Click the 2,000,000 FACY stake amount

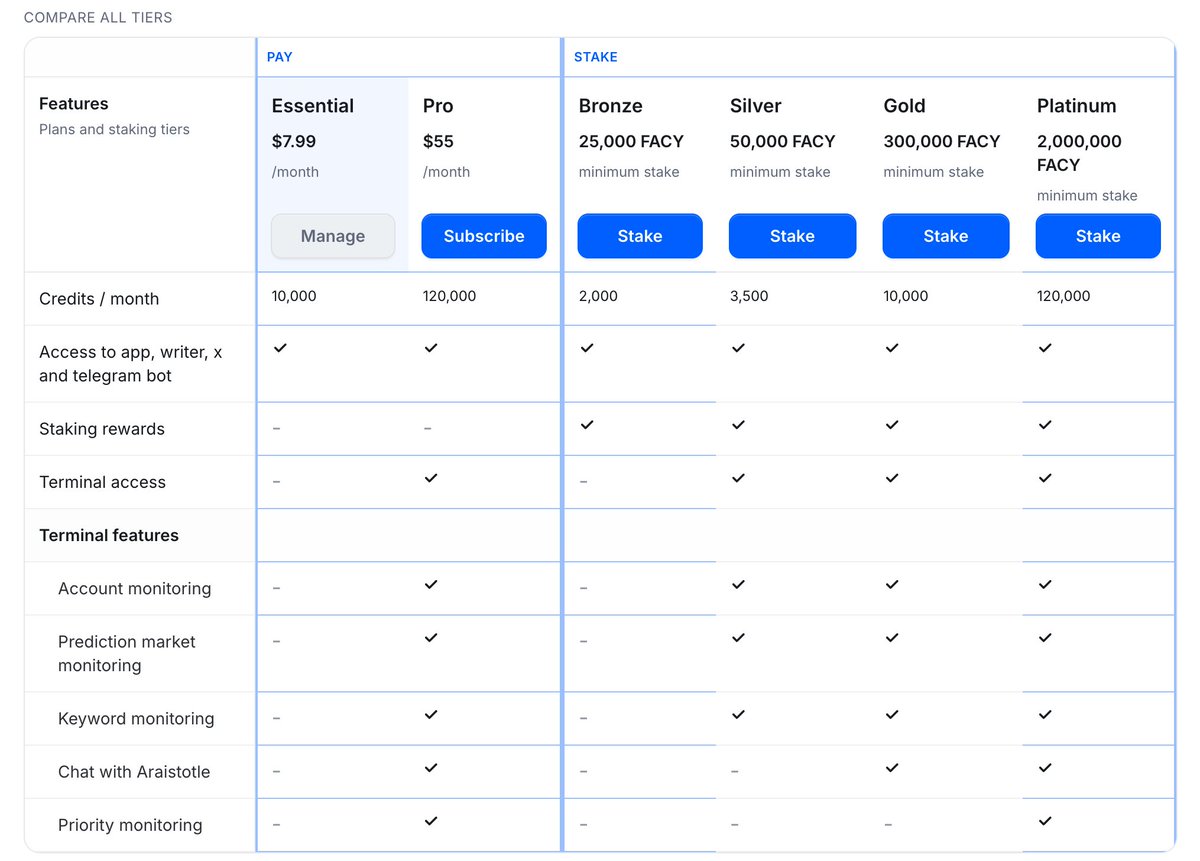[1079, 153]
